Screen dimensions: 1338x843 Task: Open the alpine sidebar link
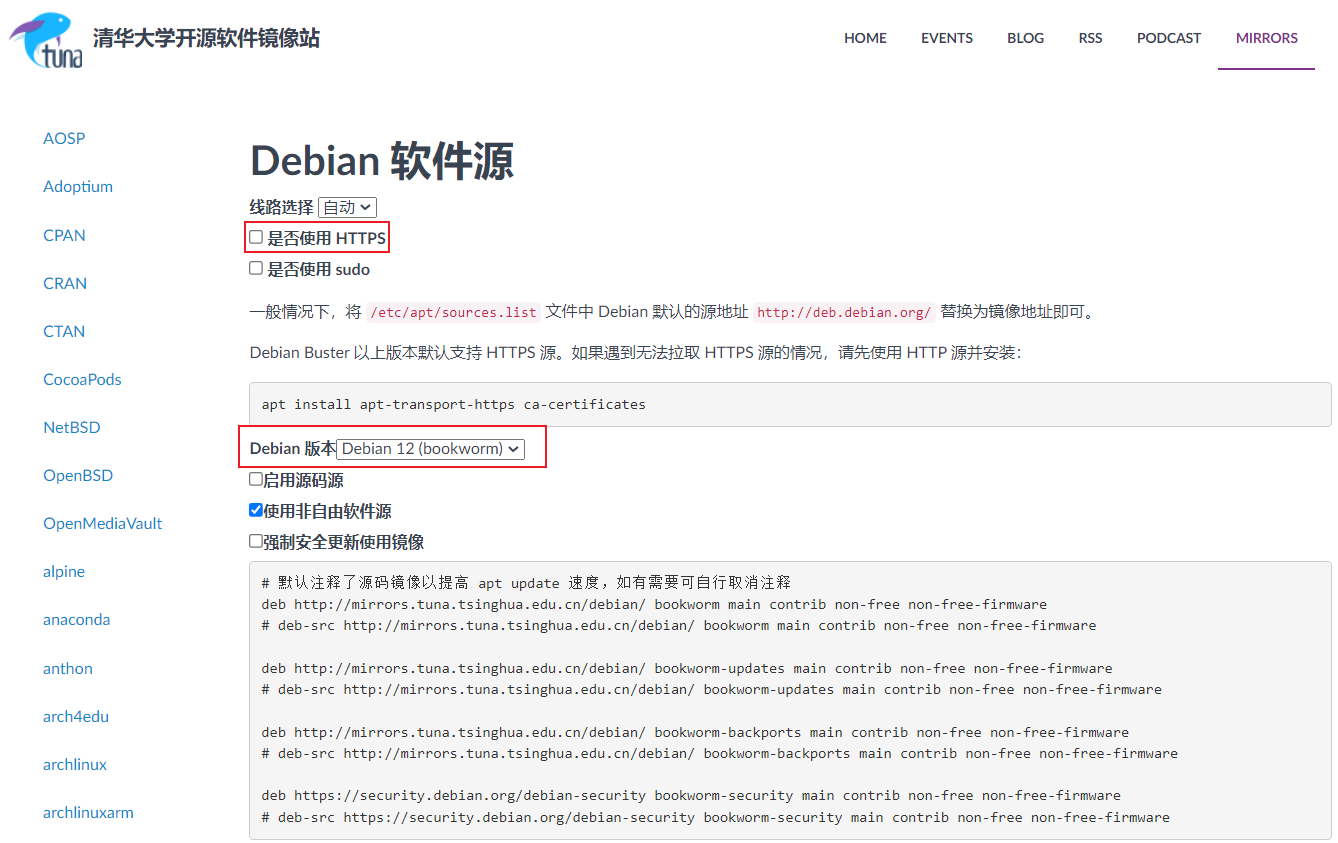coord(64,571)
